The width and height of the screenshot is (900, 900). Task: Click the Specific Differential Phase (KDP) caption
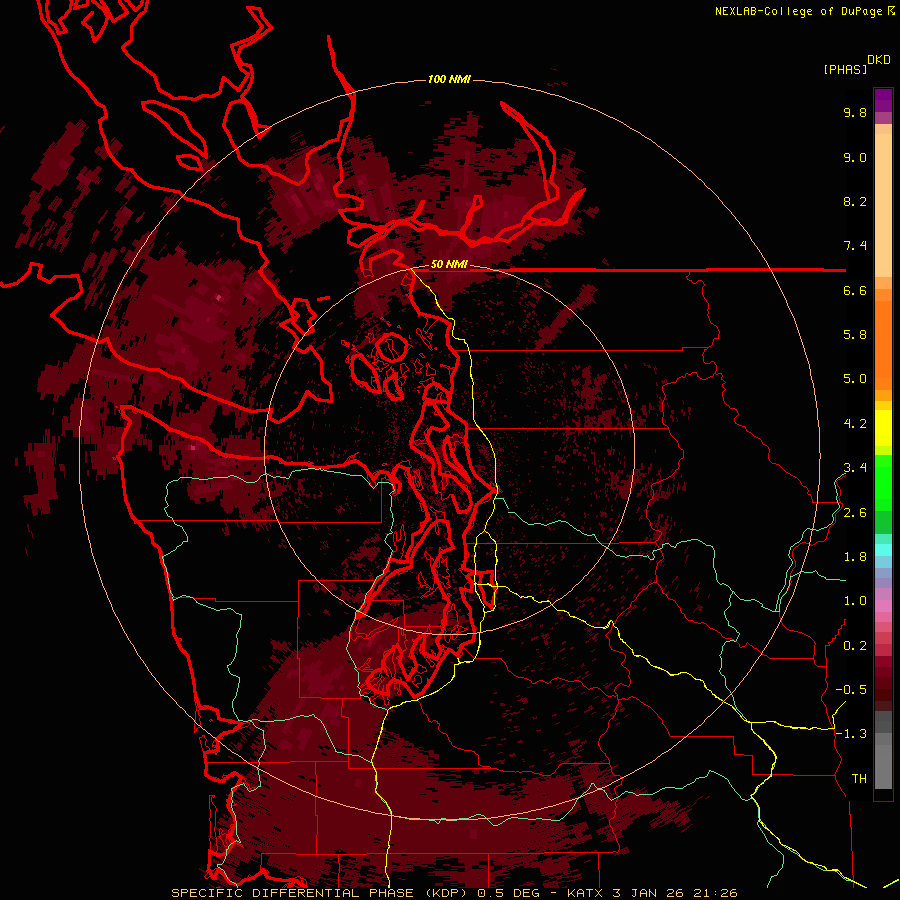320,893
